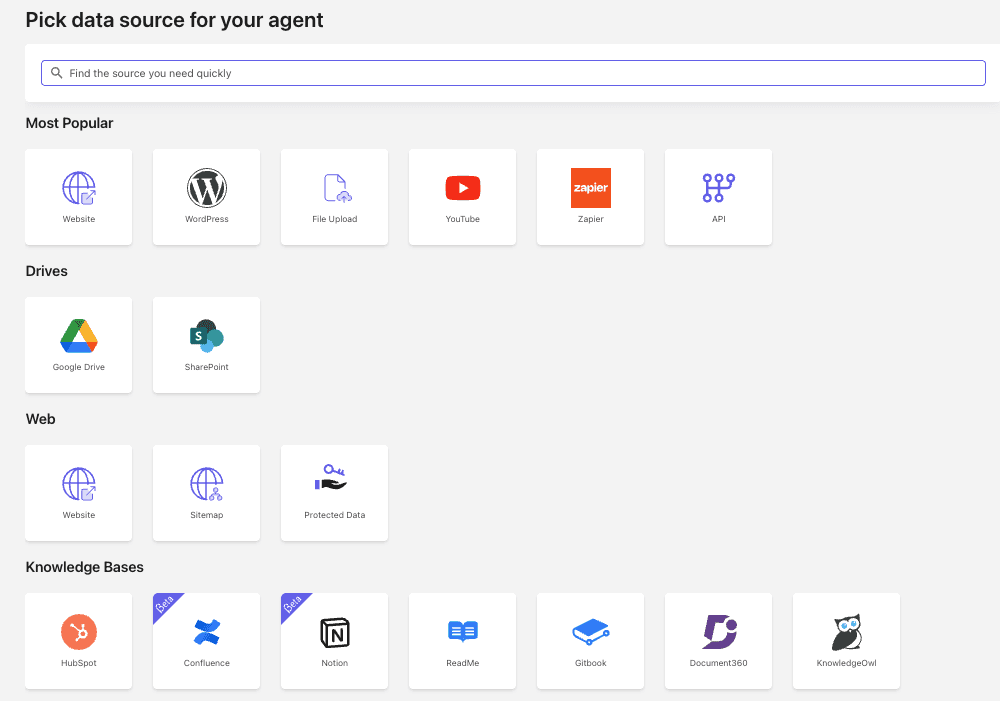Pick the YouTube data source

pyautogui.click(x=462, y=197)
